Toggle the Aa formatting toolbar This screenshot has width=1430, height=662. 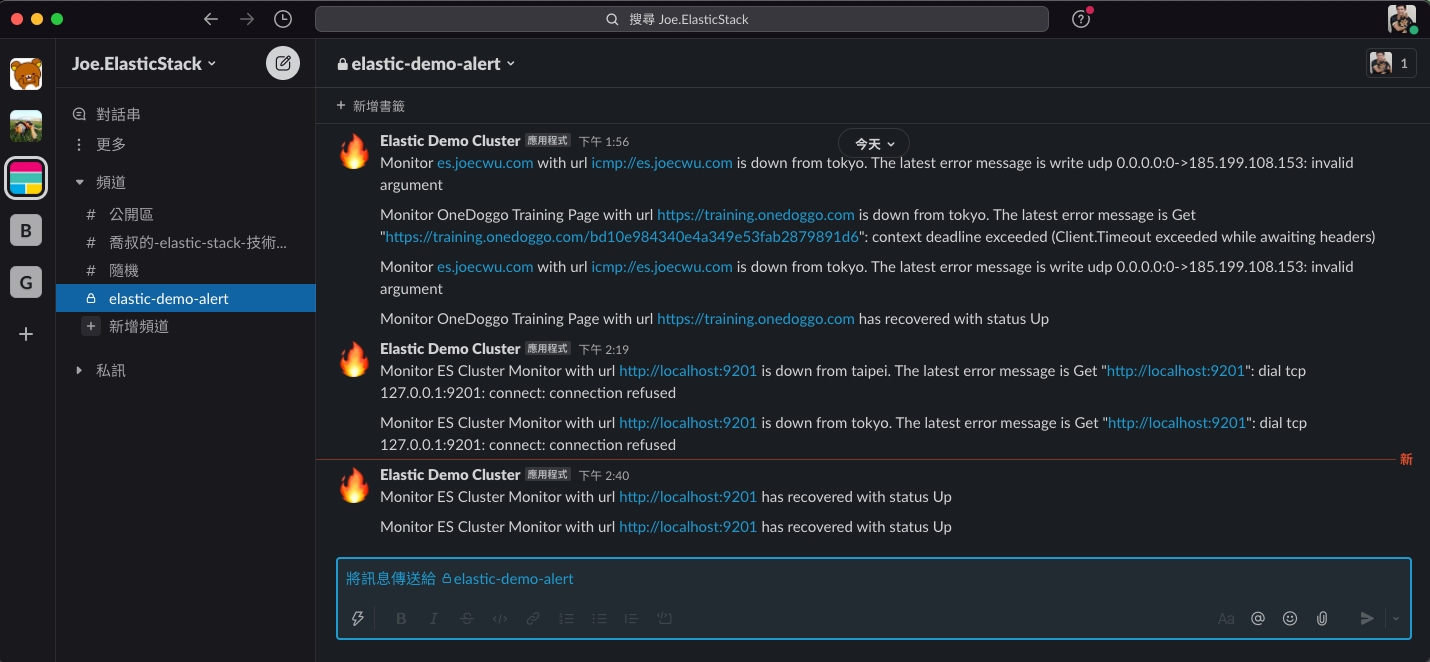(1226, 618)
